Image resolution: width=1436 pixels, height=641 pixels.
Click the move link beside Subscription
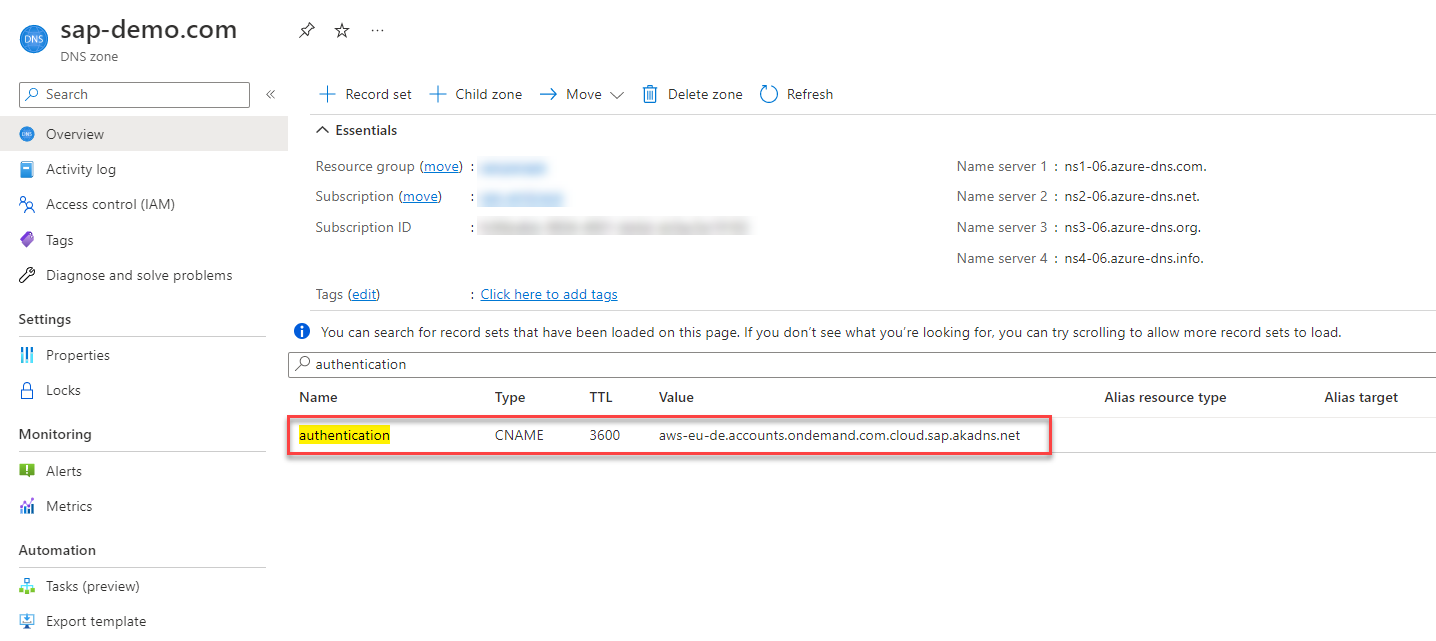tap(420, 196)
